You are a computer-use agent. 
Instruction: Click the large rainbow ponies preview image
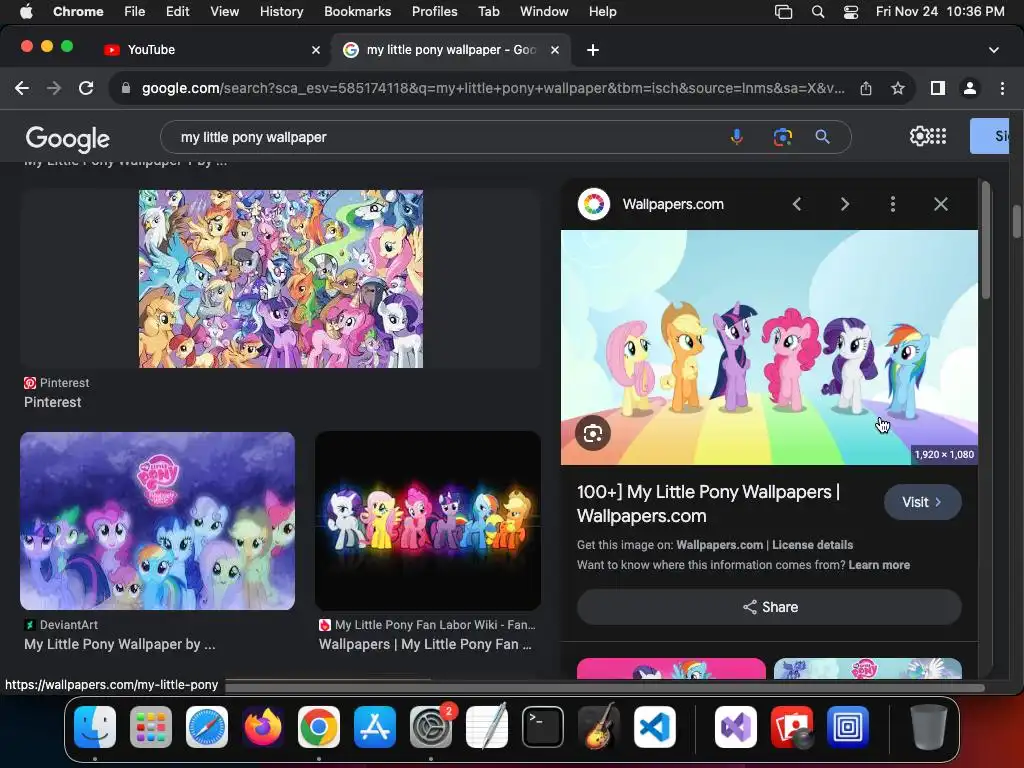tap(769, 347)
